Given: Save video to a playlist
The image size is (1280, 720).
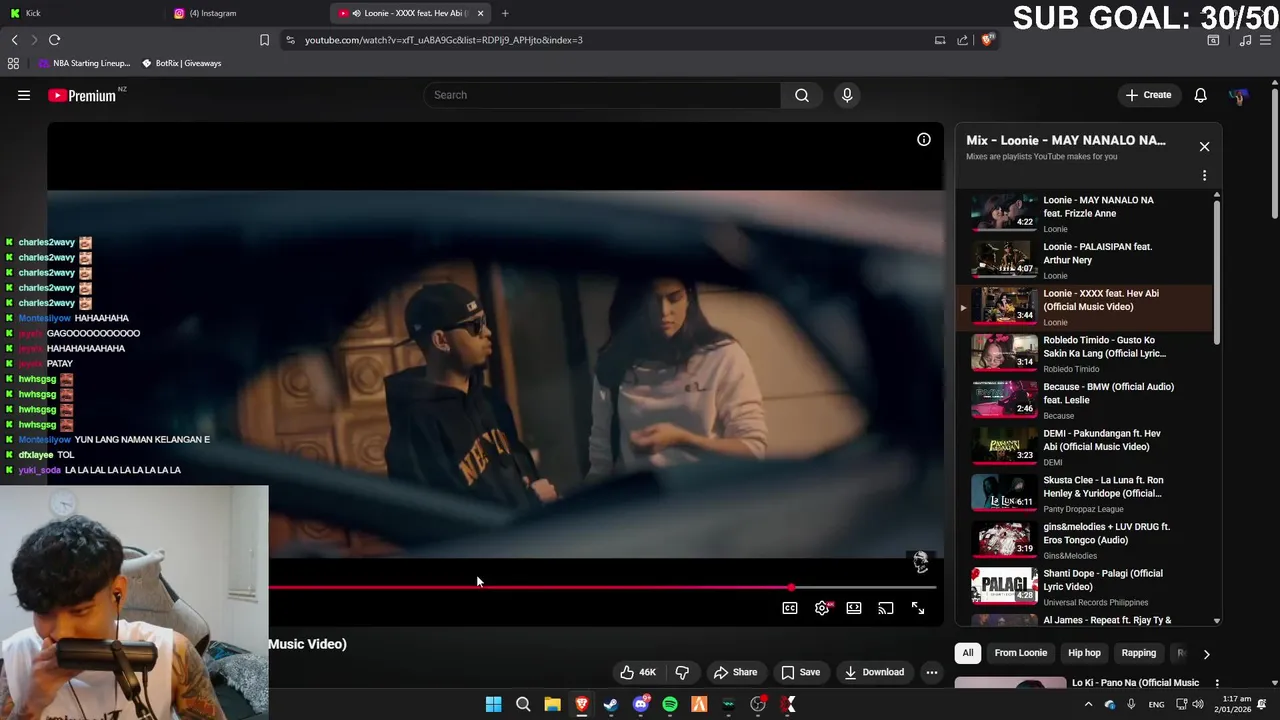Looking at the screenshot, I should pyautogui.click(x=800, y=672).
